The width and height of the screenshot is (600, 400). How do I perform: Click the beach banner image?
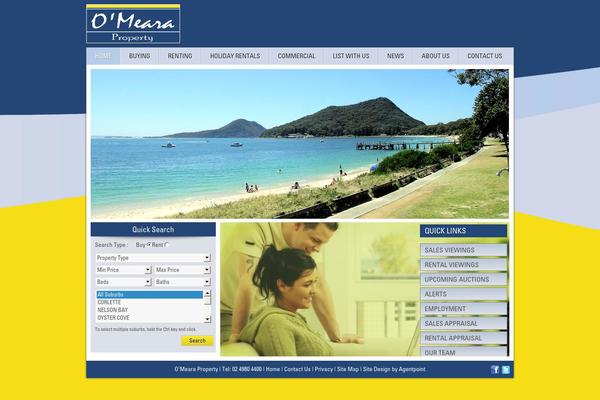(300, 144)
